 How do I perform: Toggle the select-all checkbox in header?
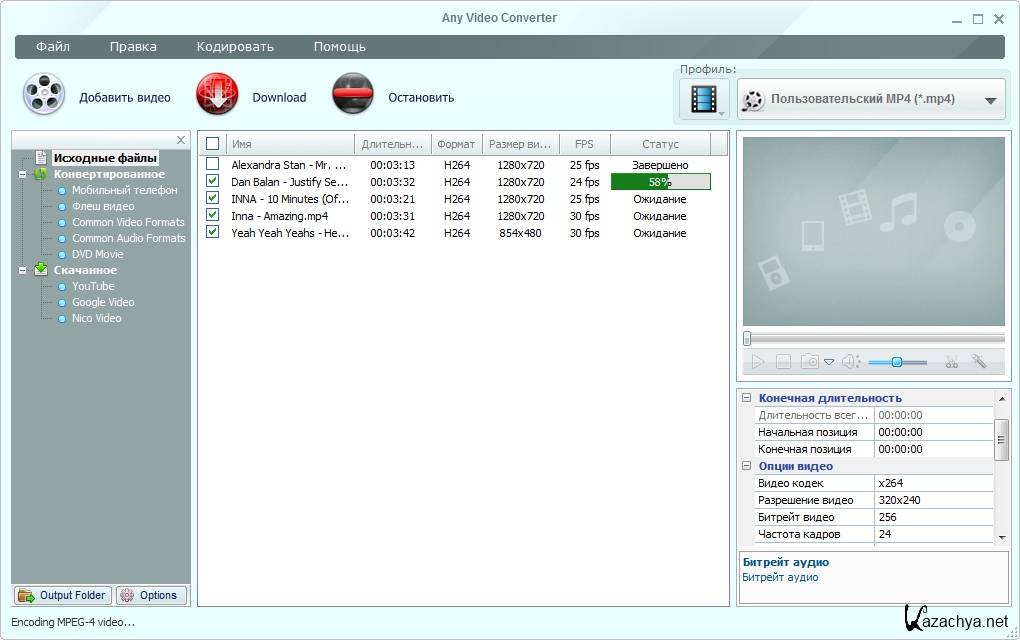(212, 144)
